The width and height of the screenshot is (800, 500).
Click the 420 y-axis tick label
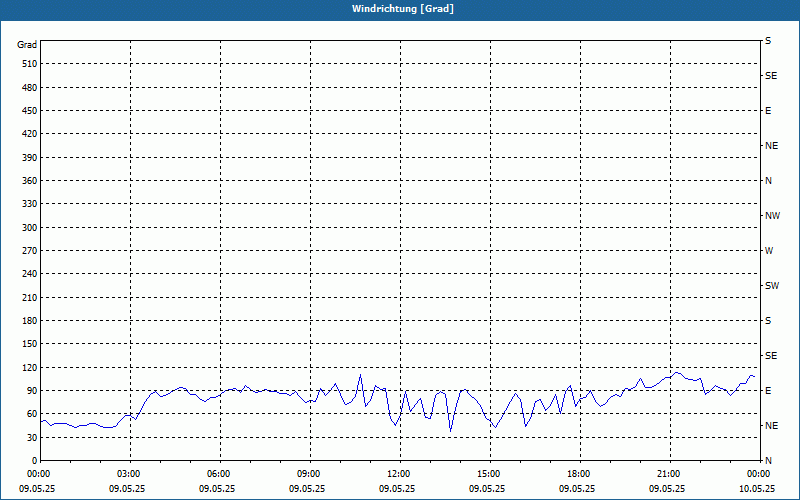[30, 134]
